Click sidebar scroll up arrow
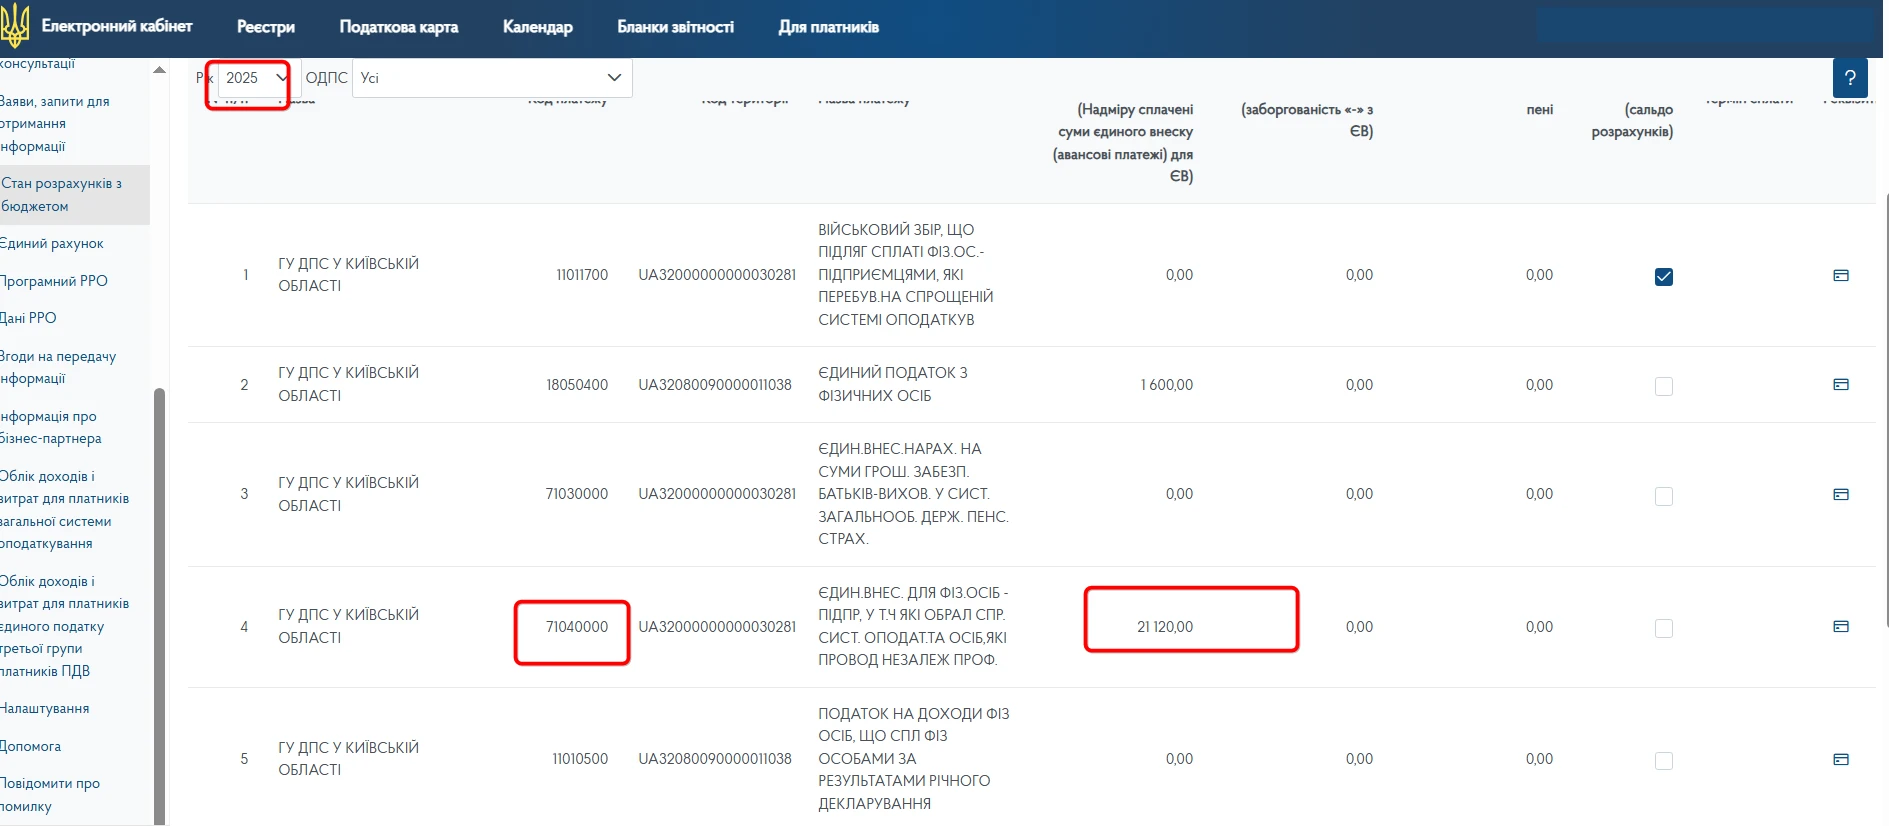The height and width of the screenshot is (826, 1889). click(x=159, y=70)
